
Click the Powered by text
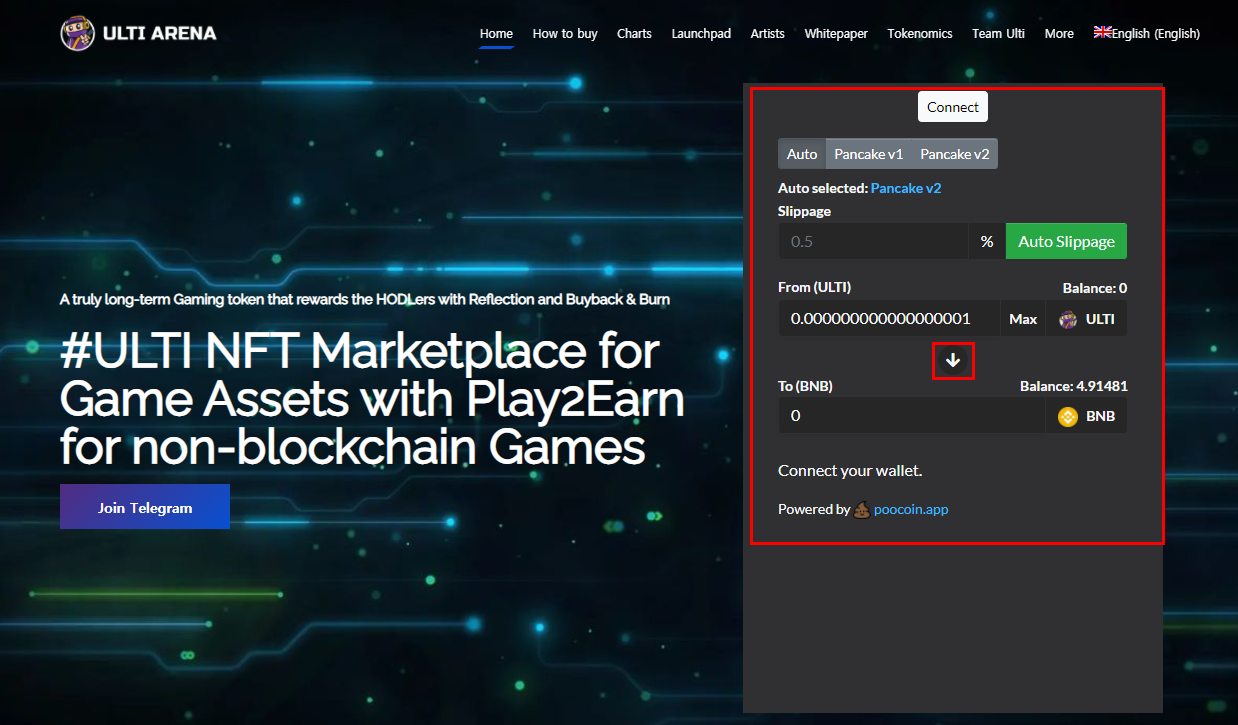[x=814, y=509]
